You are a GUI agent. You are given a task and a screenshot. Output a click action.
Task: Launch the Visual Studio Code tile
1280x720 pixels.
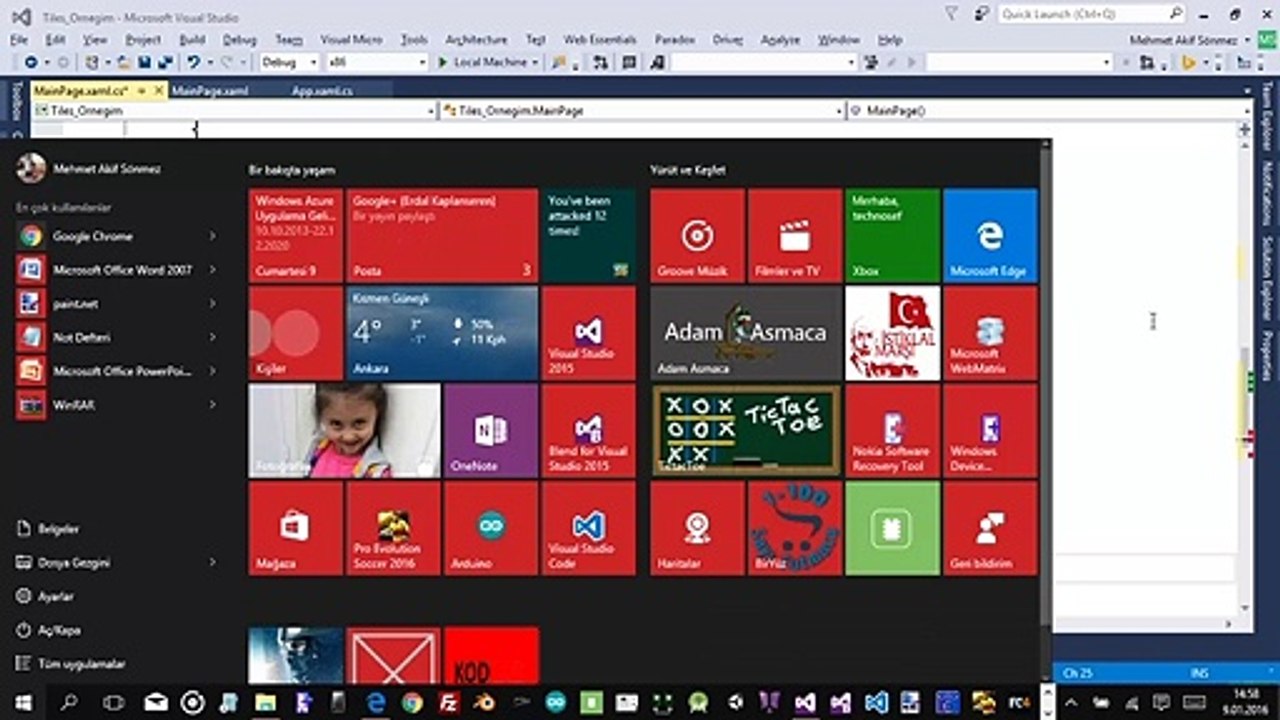(588, 528)
